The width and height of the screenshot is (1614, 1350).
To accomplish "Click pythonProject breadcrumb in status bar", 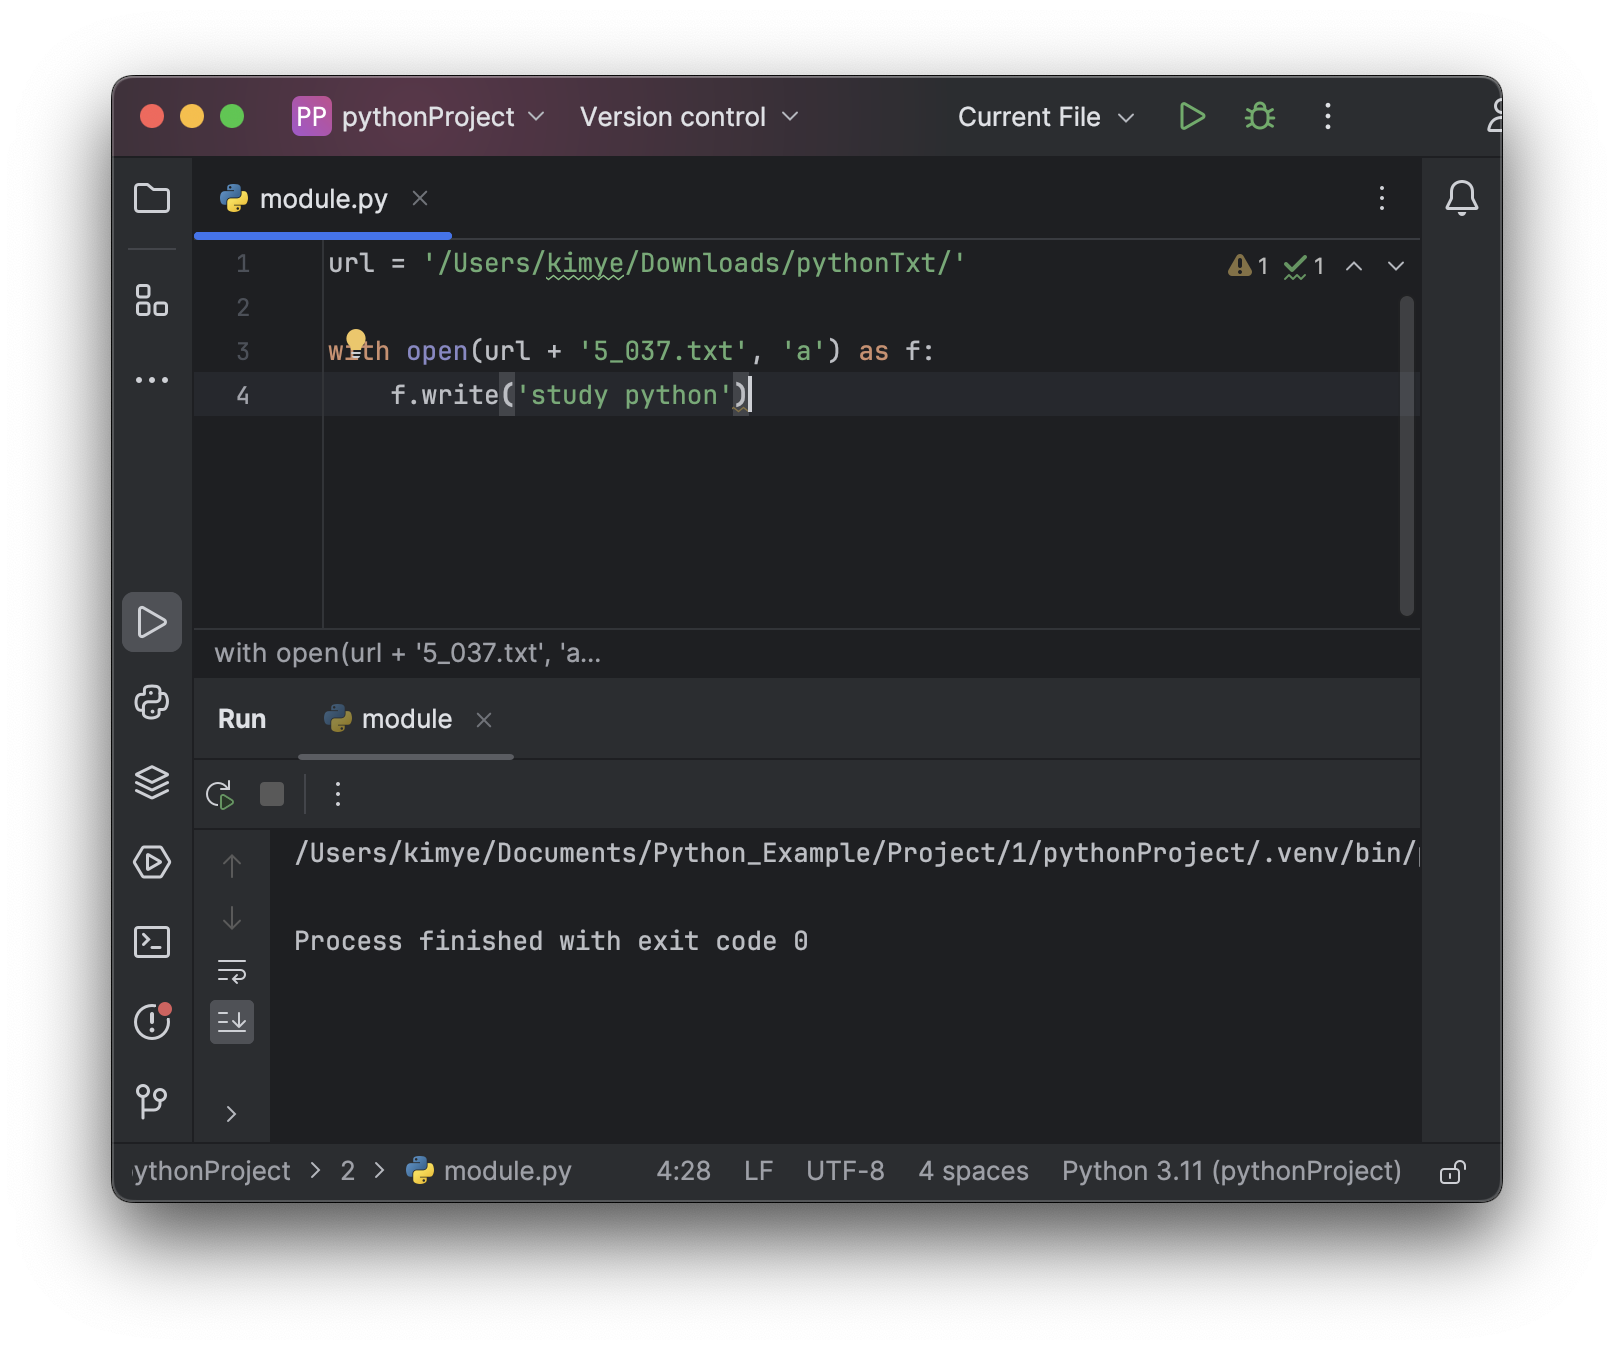I will pyautogui.click(x=212, y=1171).
